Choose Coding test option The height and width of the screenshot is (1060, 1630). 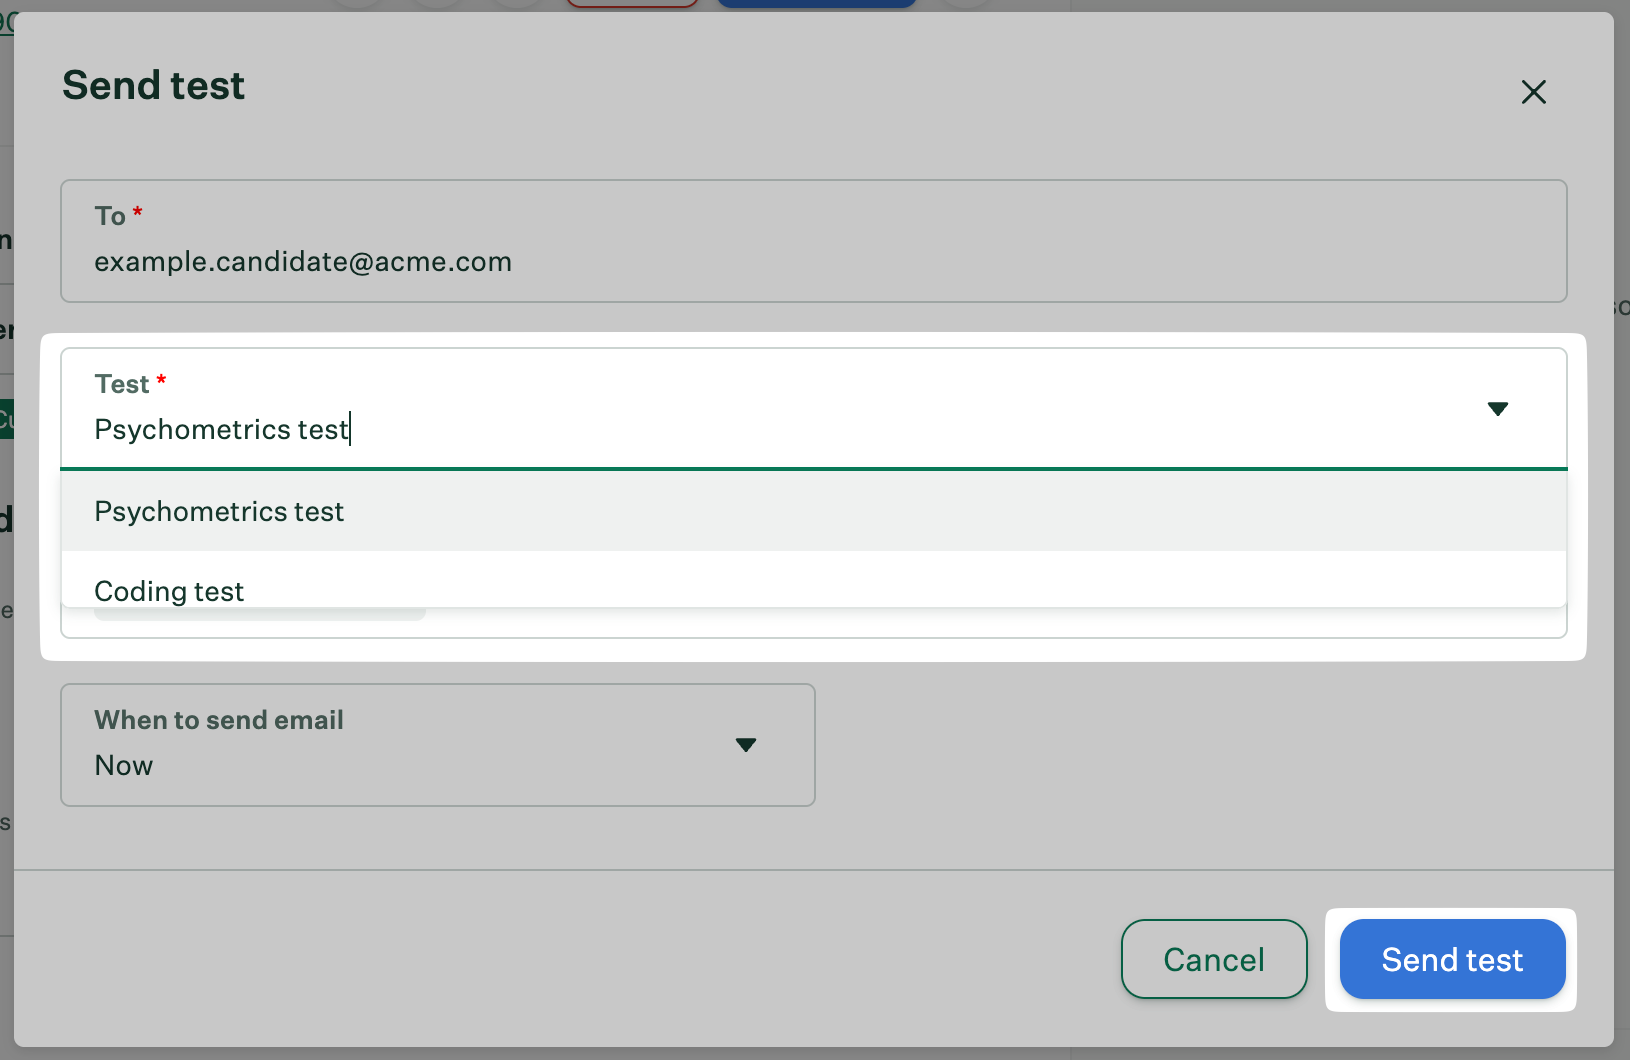pyautogui.click(x=169, y=590)
